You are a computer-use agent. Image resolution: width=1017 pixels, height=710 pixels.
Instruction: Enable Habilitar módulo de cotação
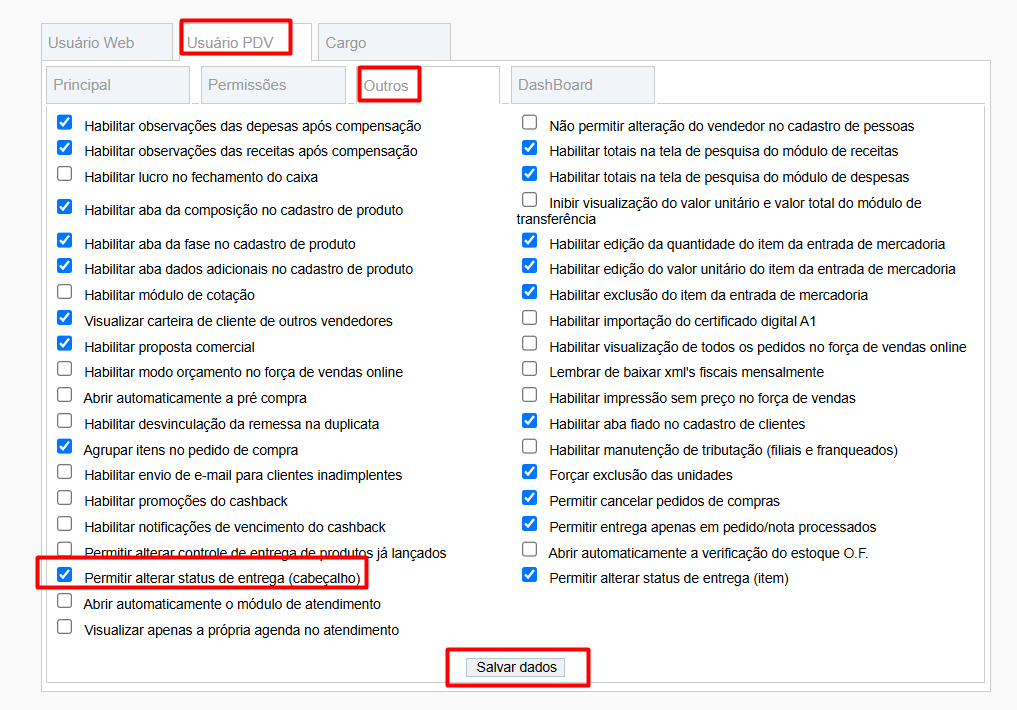pyautogui.click(x=64, y=291)
